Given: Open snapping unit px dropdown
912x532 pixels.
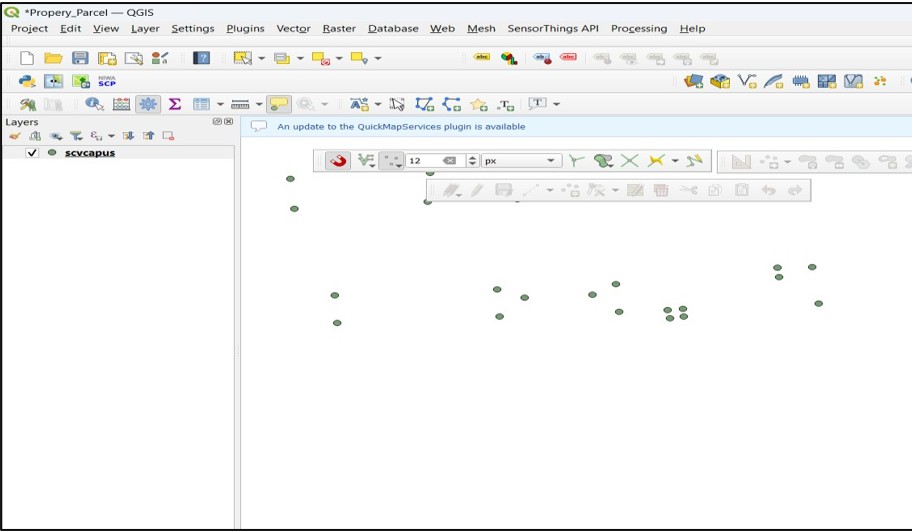Looking at the screenshot, I should click(522, 160).
